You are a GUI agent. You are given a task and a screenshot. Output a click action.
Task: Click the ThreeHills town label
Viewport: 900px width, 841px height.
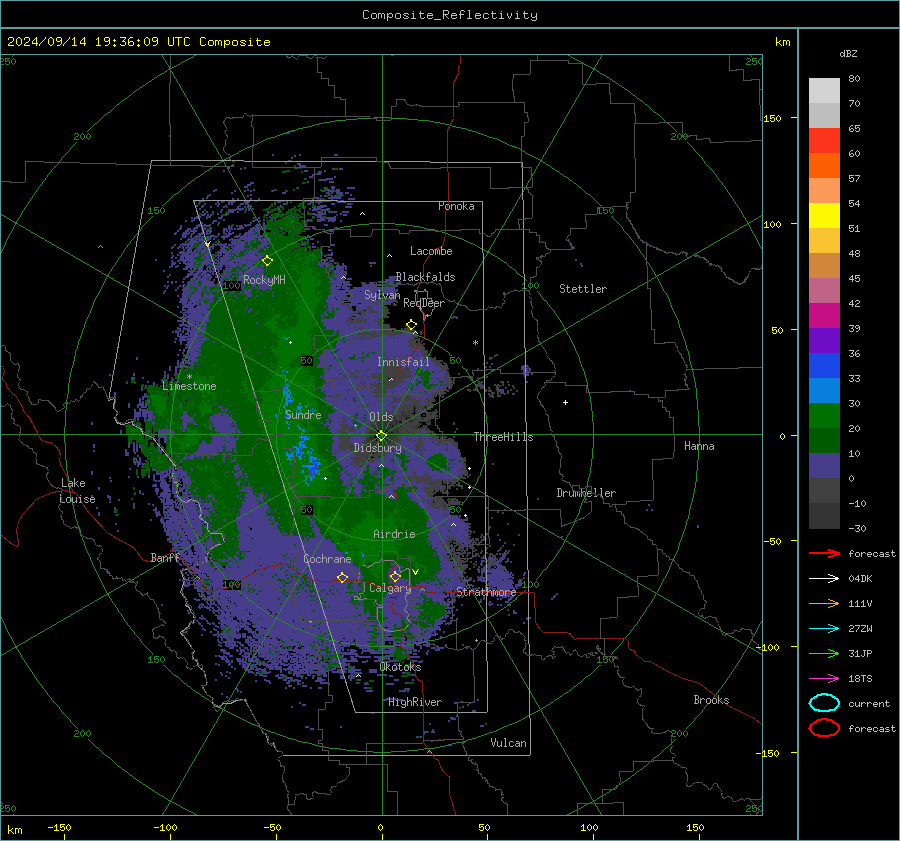click(503, 437)
